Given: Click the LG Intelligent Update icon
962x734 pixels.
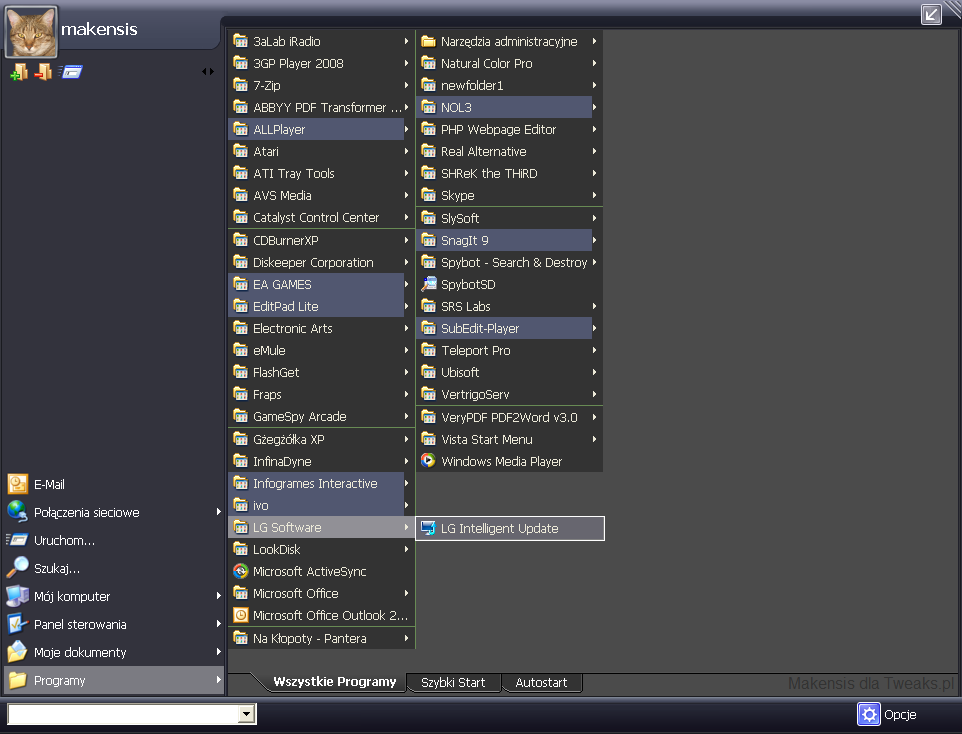Looking at the screenshot, I should click(x=428, y=528).
